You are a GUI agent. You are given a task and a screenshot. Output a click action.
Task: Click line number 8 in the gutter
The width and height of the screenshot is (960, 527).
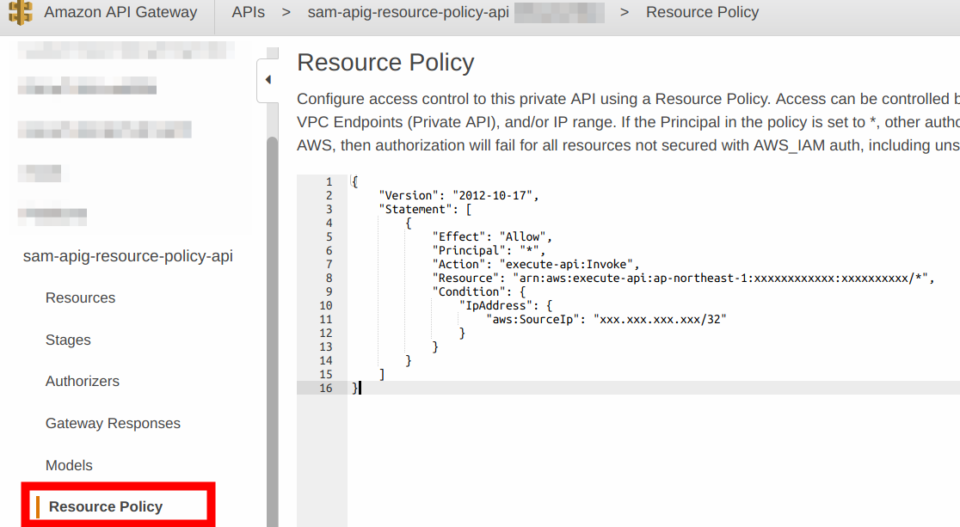click(328, 278)
